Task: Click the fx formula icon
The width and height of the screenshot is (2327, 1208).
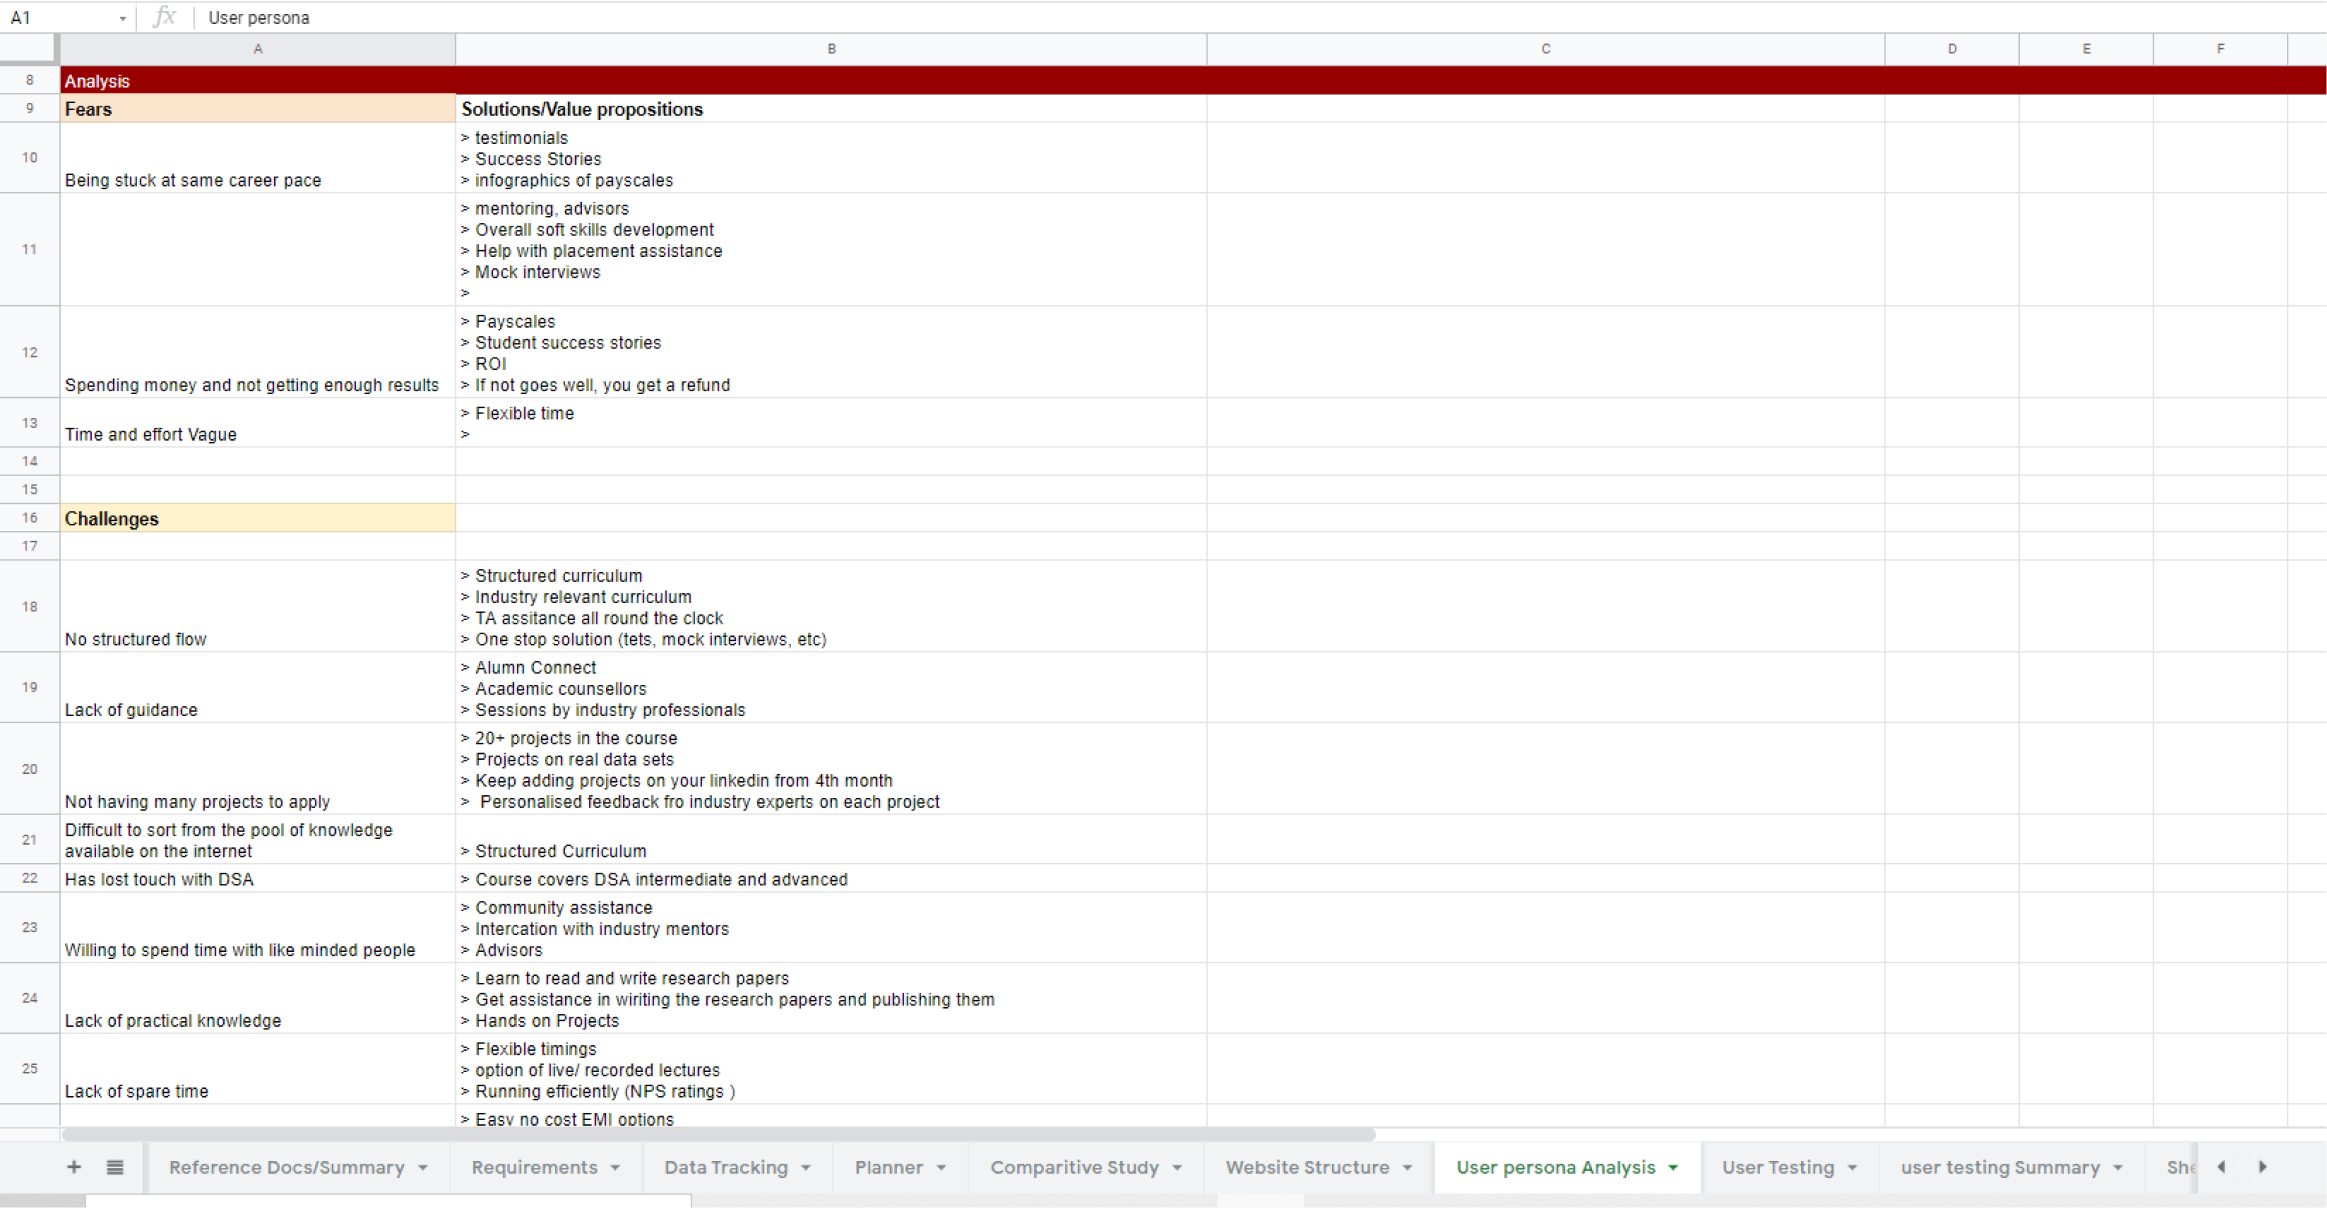Action: coord(165,17)
